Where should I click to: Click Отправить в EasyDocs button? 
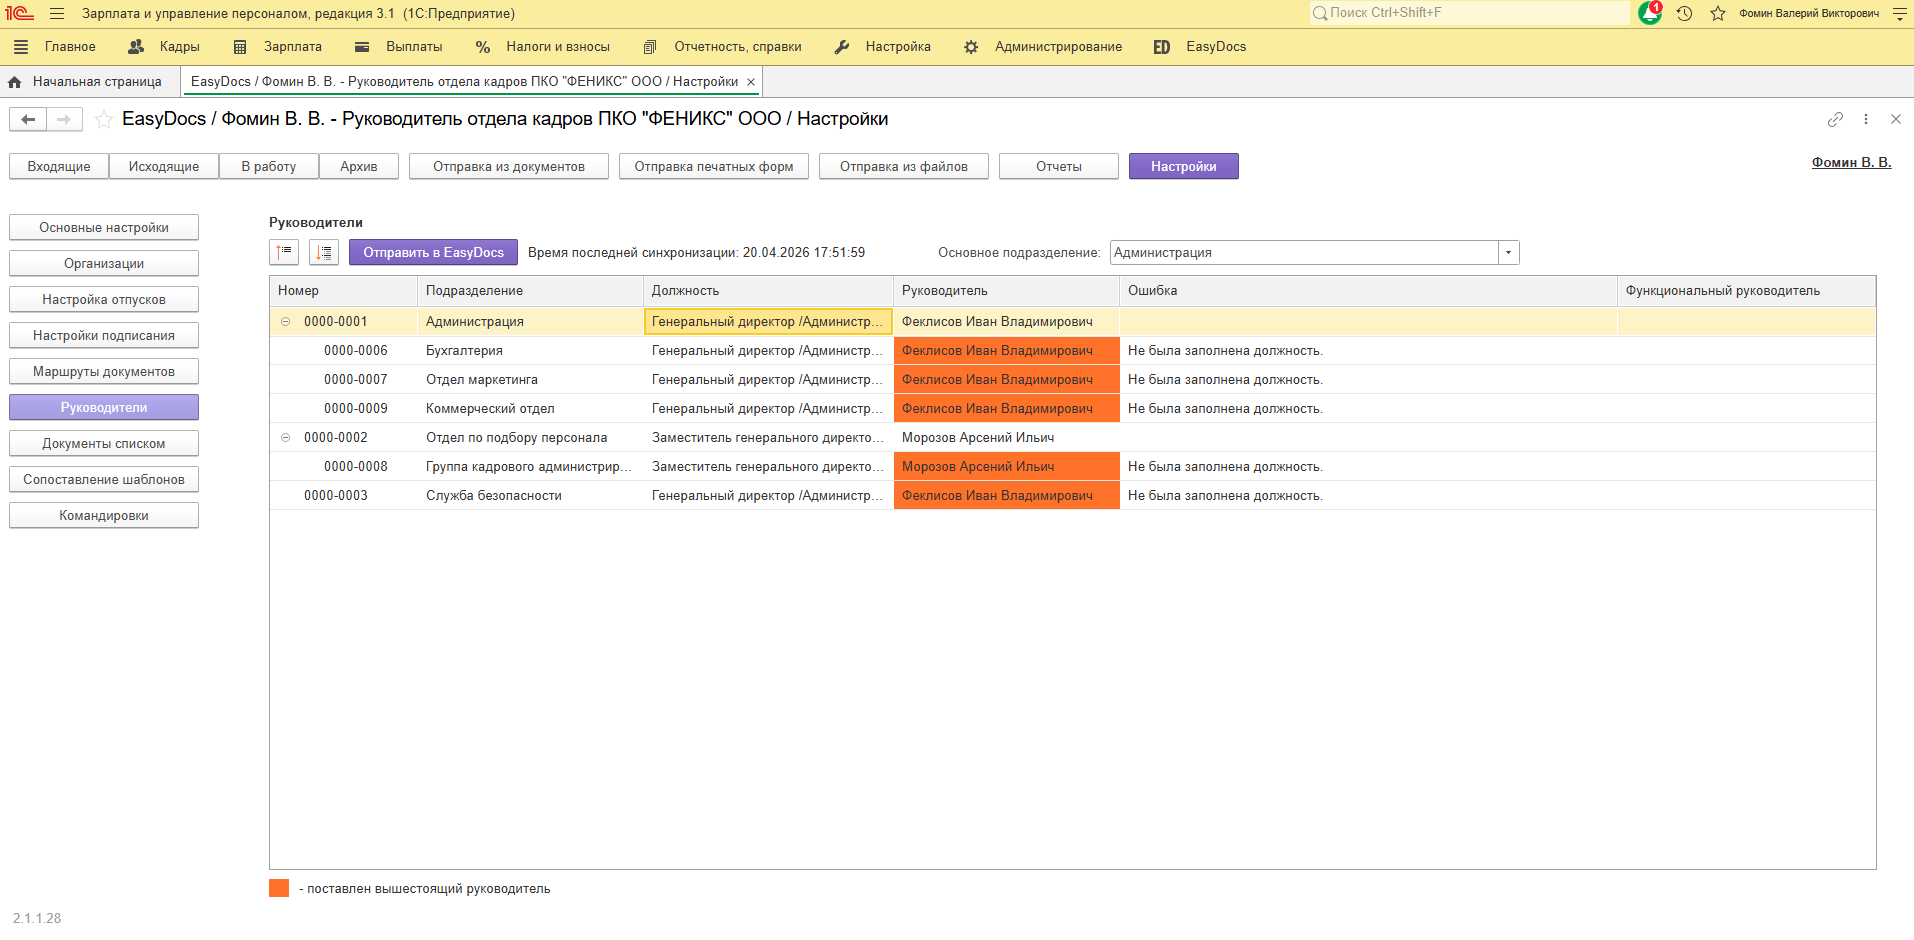433,253
